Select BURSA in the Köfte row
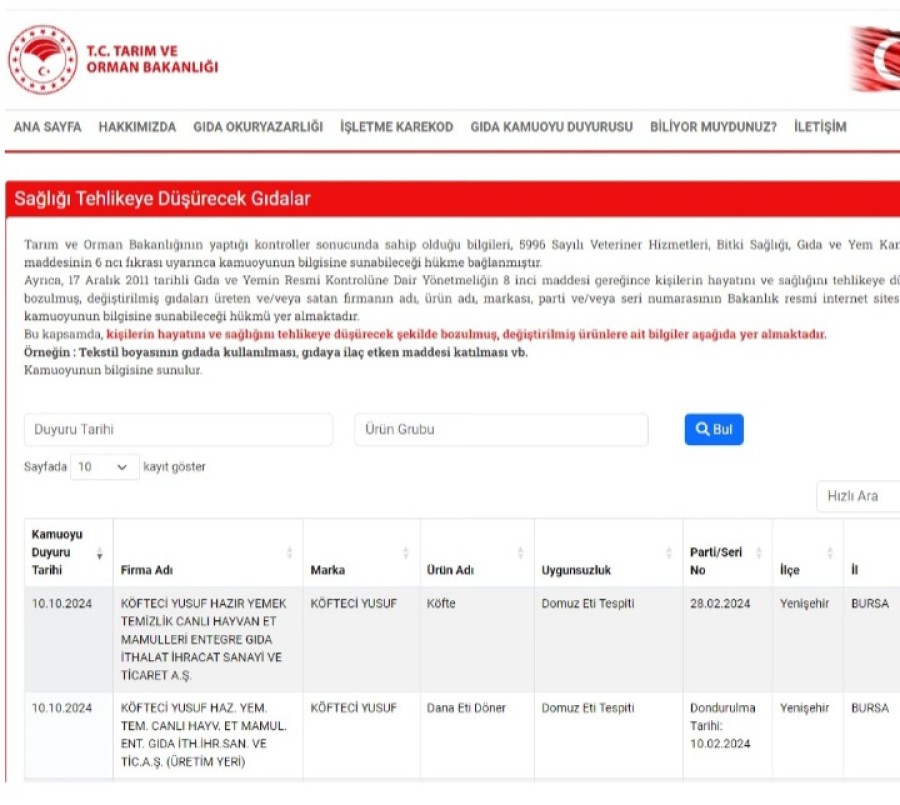 [870, 603]
